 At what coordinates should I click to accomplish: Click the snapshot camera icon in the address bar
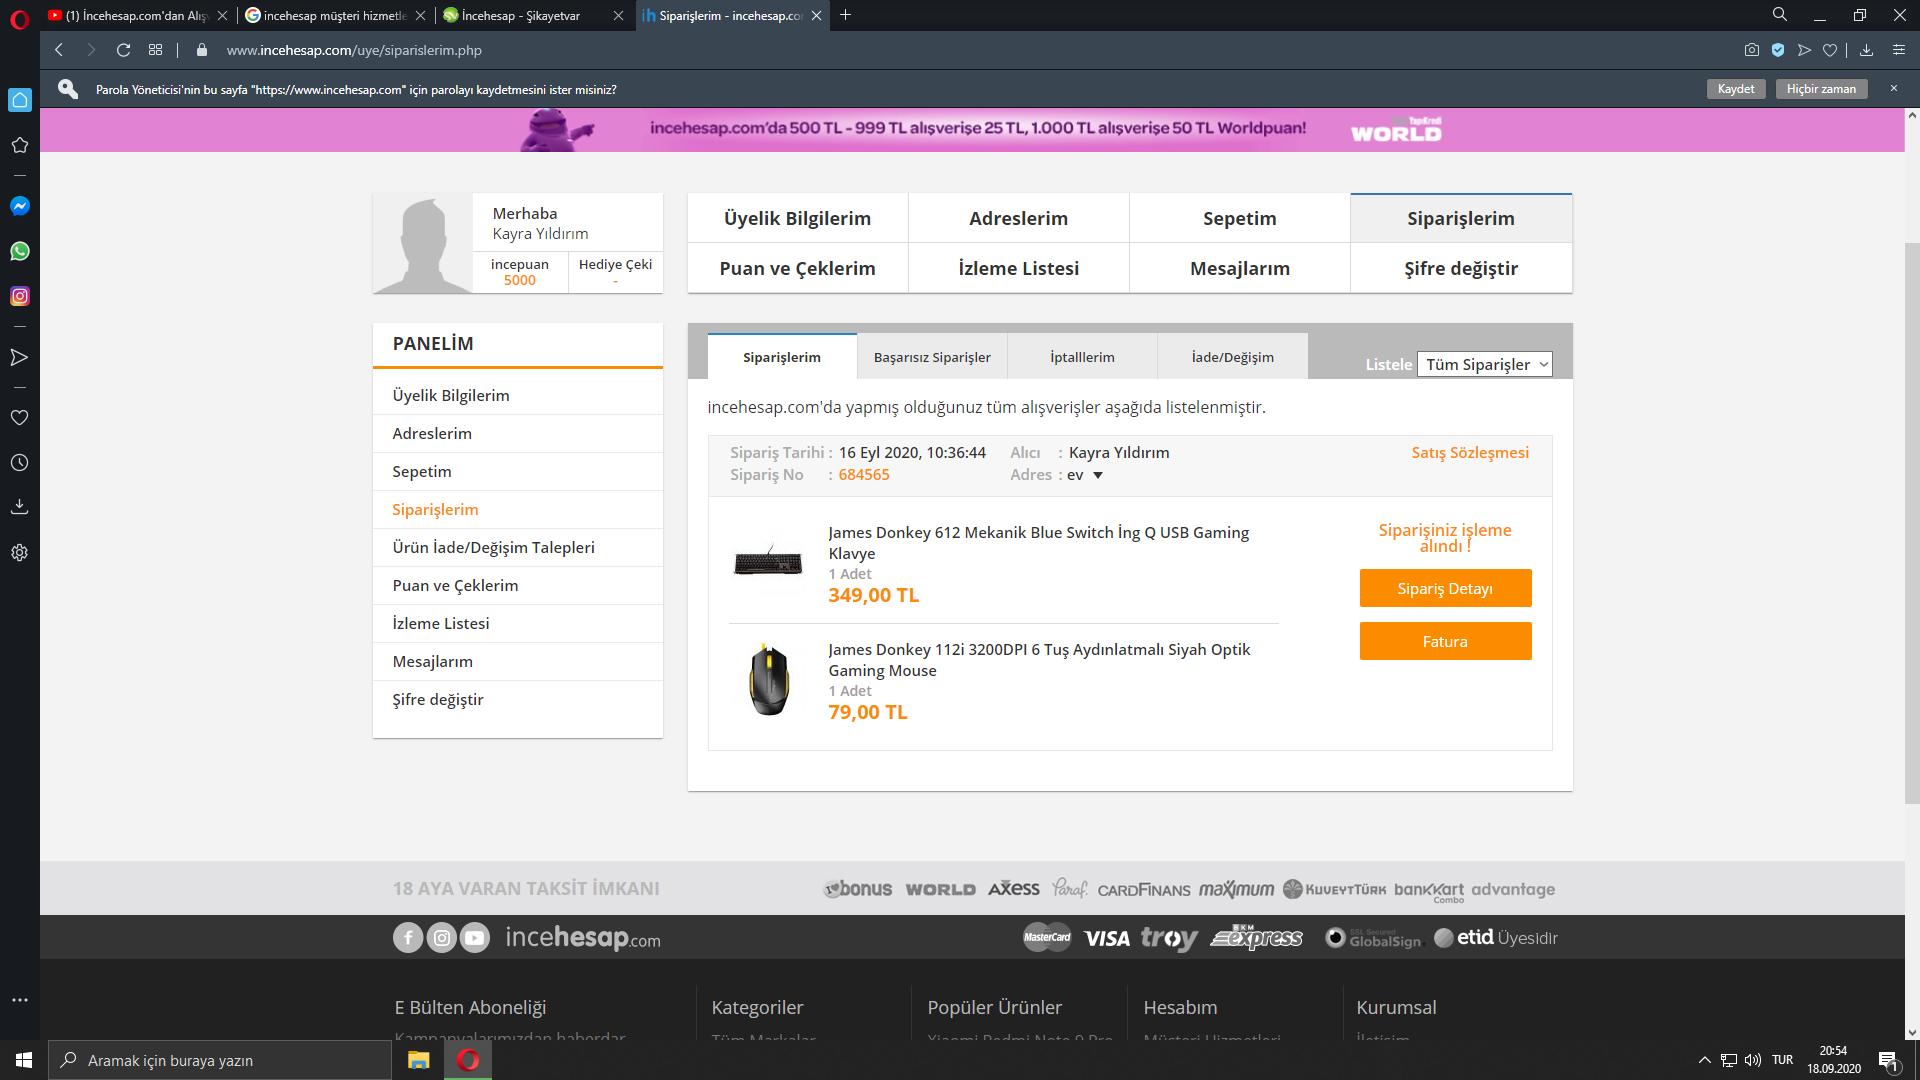[1751, 50]
